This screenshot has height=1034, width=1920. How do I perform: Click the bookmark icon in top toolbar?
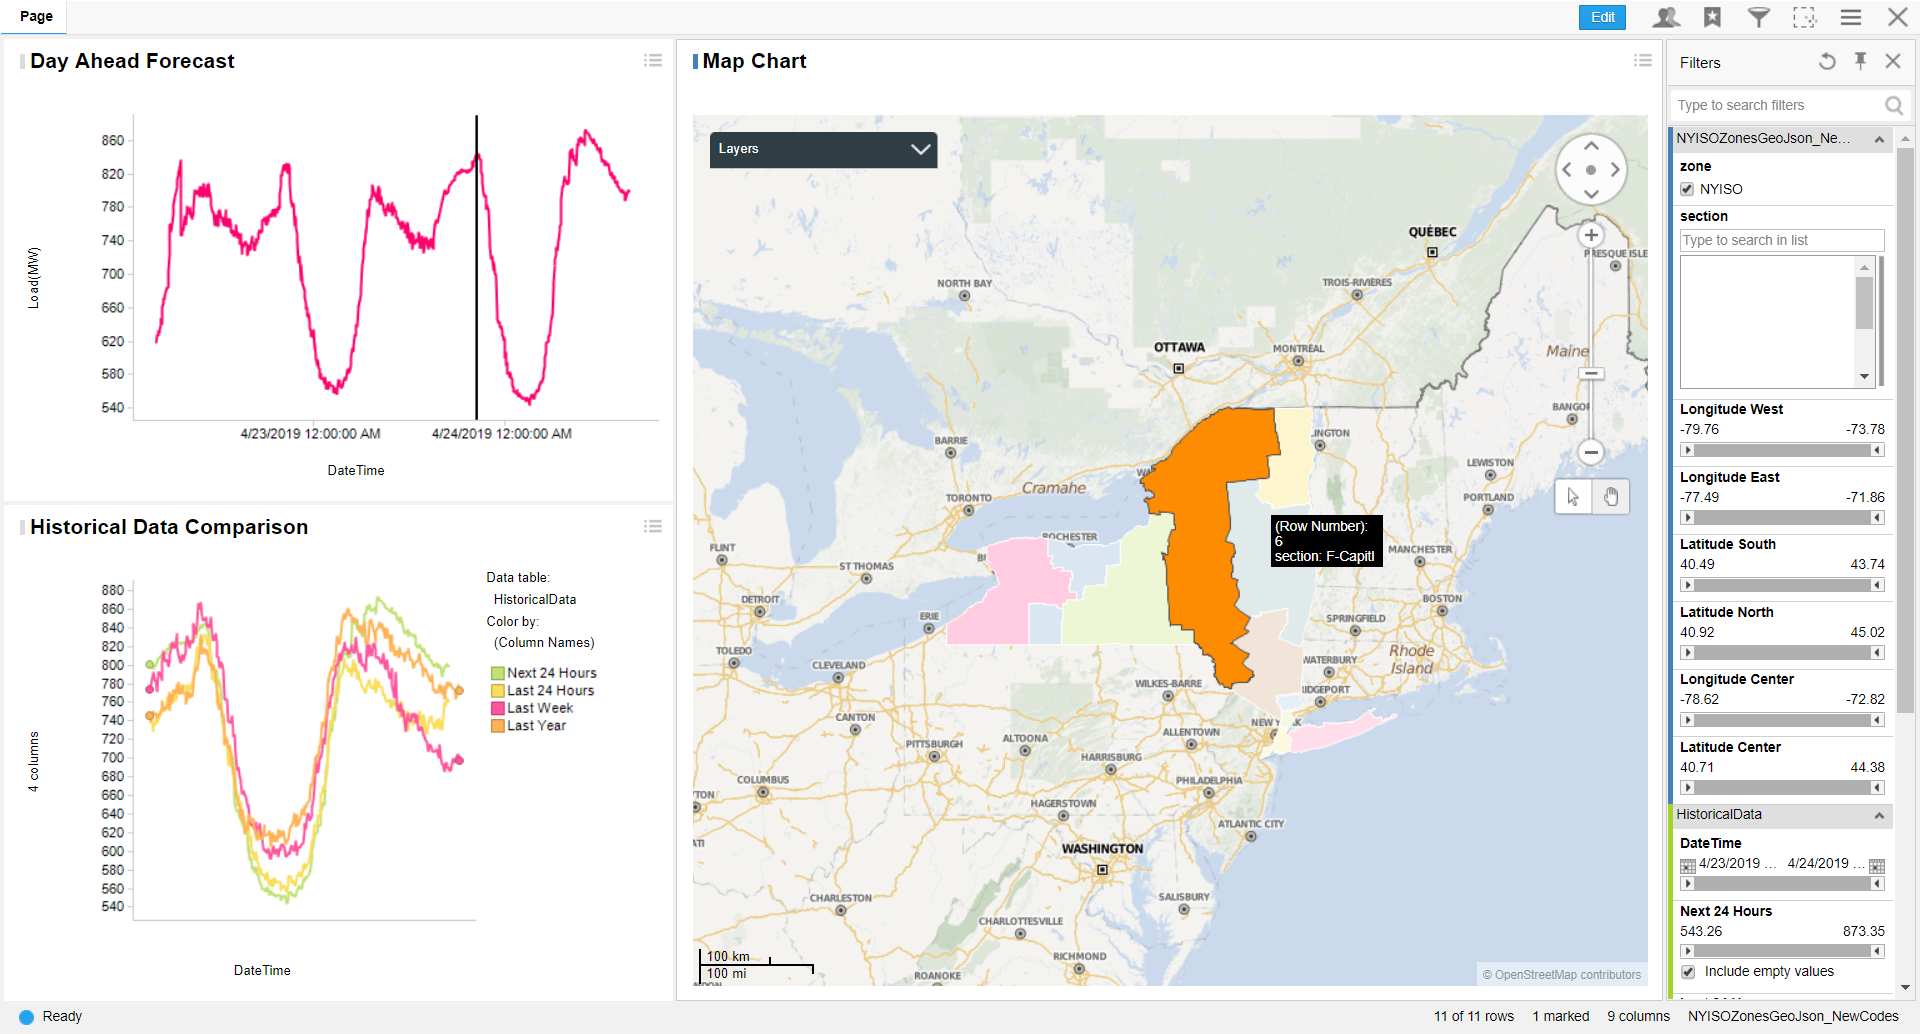1712,17
